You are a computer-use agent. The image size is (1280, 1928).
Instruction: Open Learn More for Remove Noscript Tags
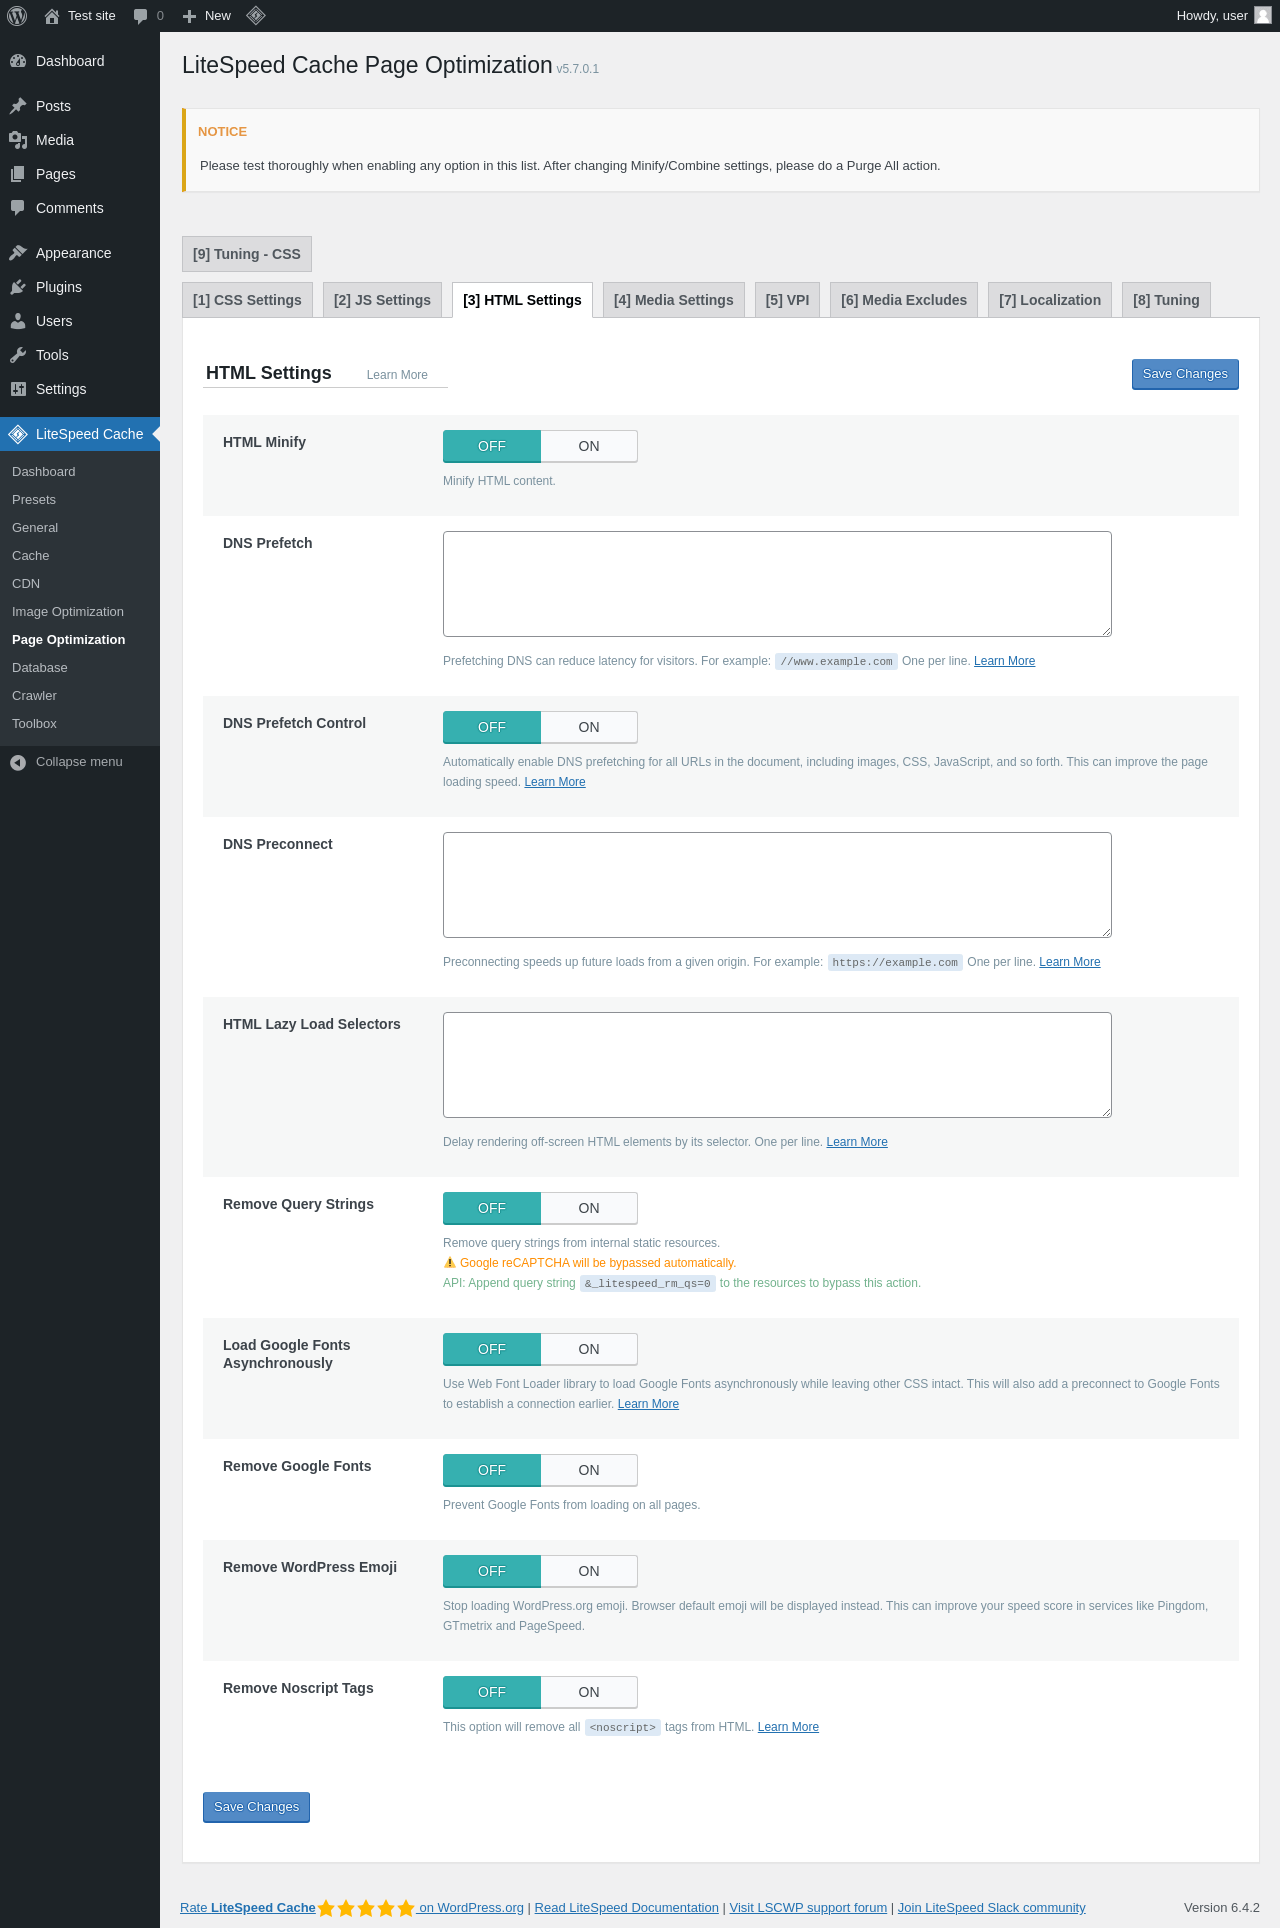coord(788,1727)
